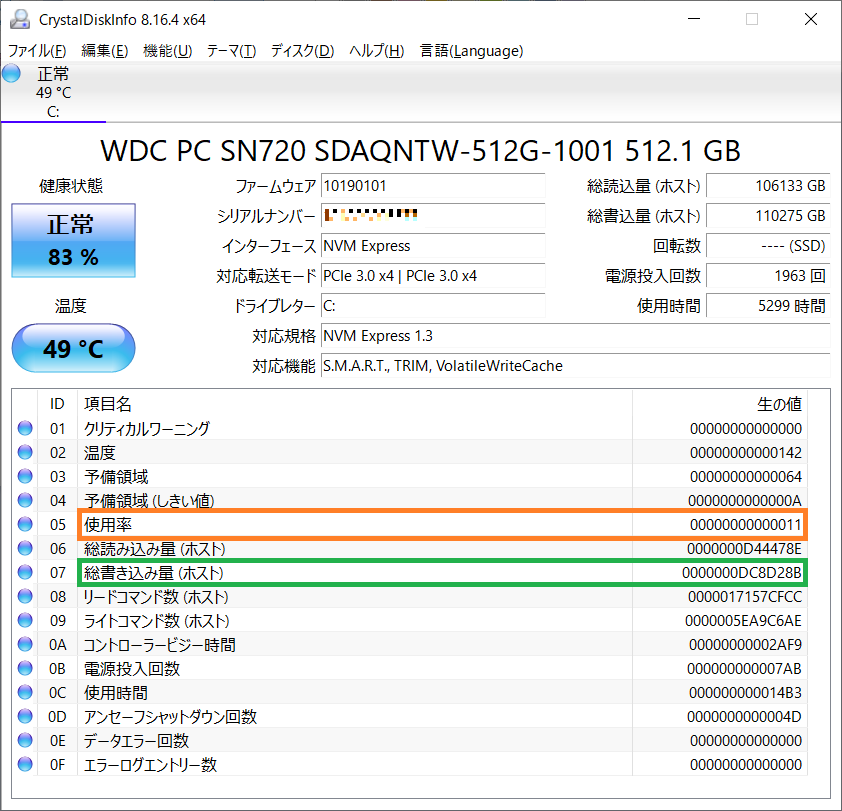
Task: Open the 機能(U) menu
Action: [168, 50]
